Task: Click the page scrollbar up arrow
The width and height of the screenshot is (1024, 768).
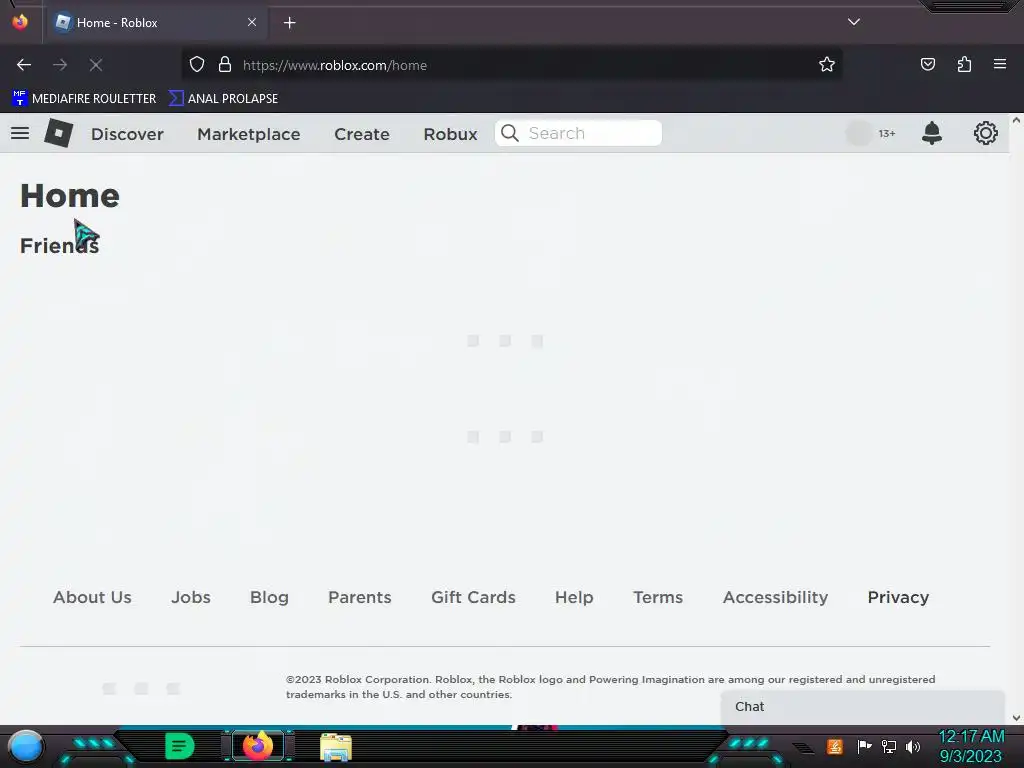Action: [1016, 120]
